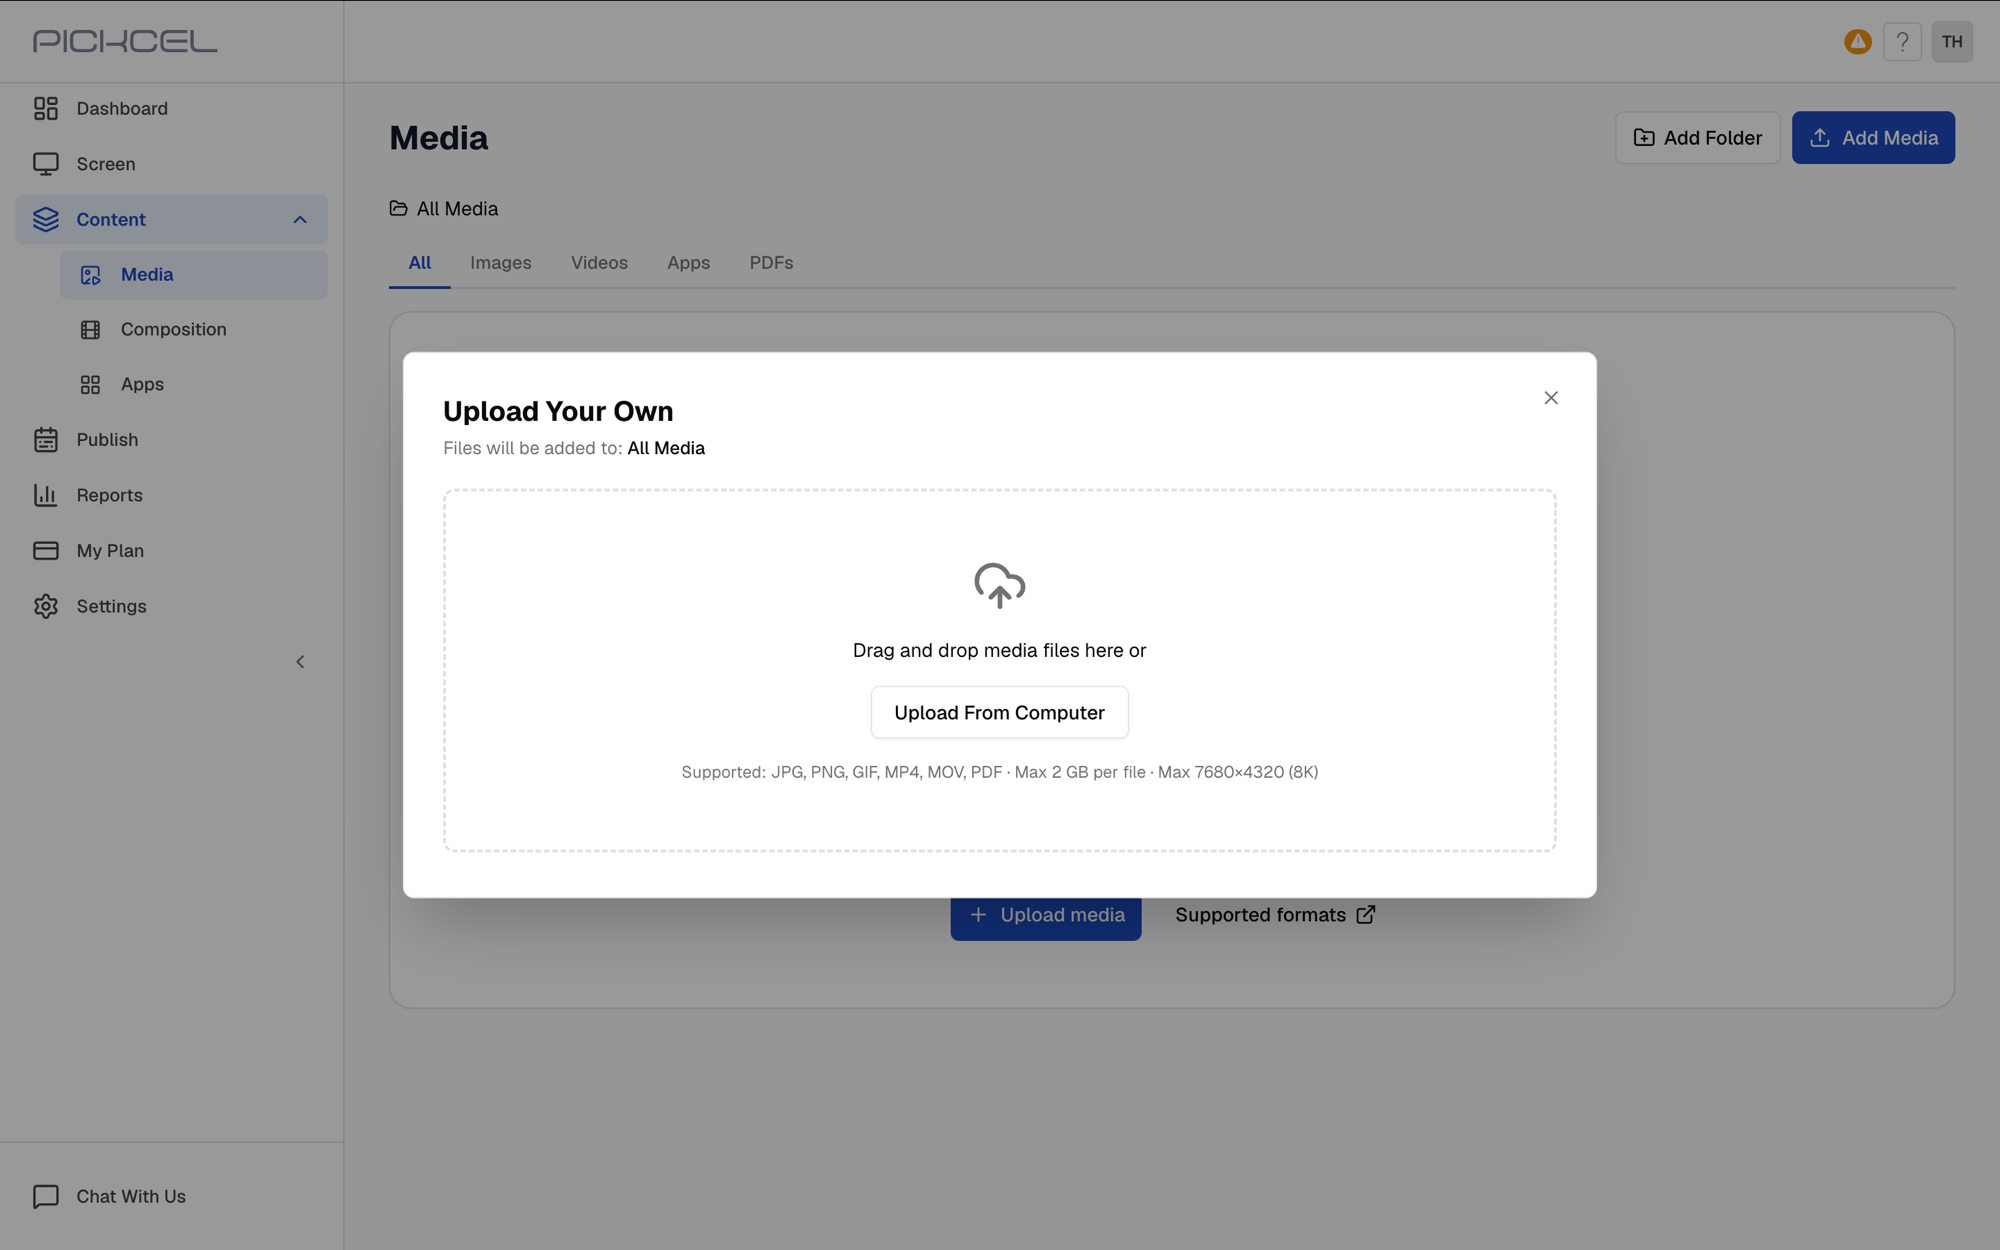Open the Chat With Us bubble icon
This screenshot has height=1250, width=2000.
(46, 1196)
